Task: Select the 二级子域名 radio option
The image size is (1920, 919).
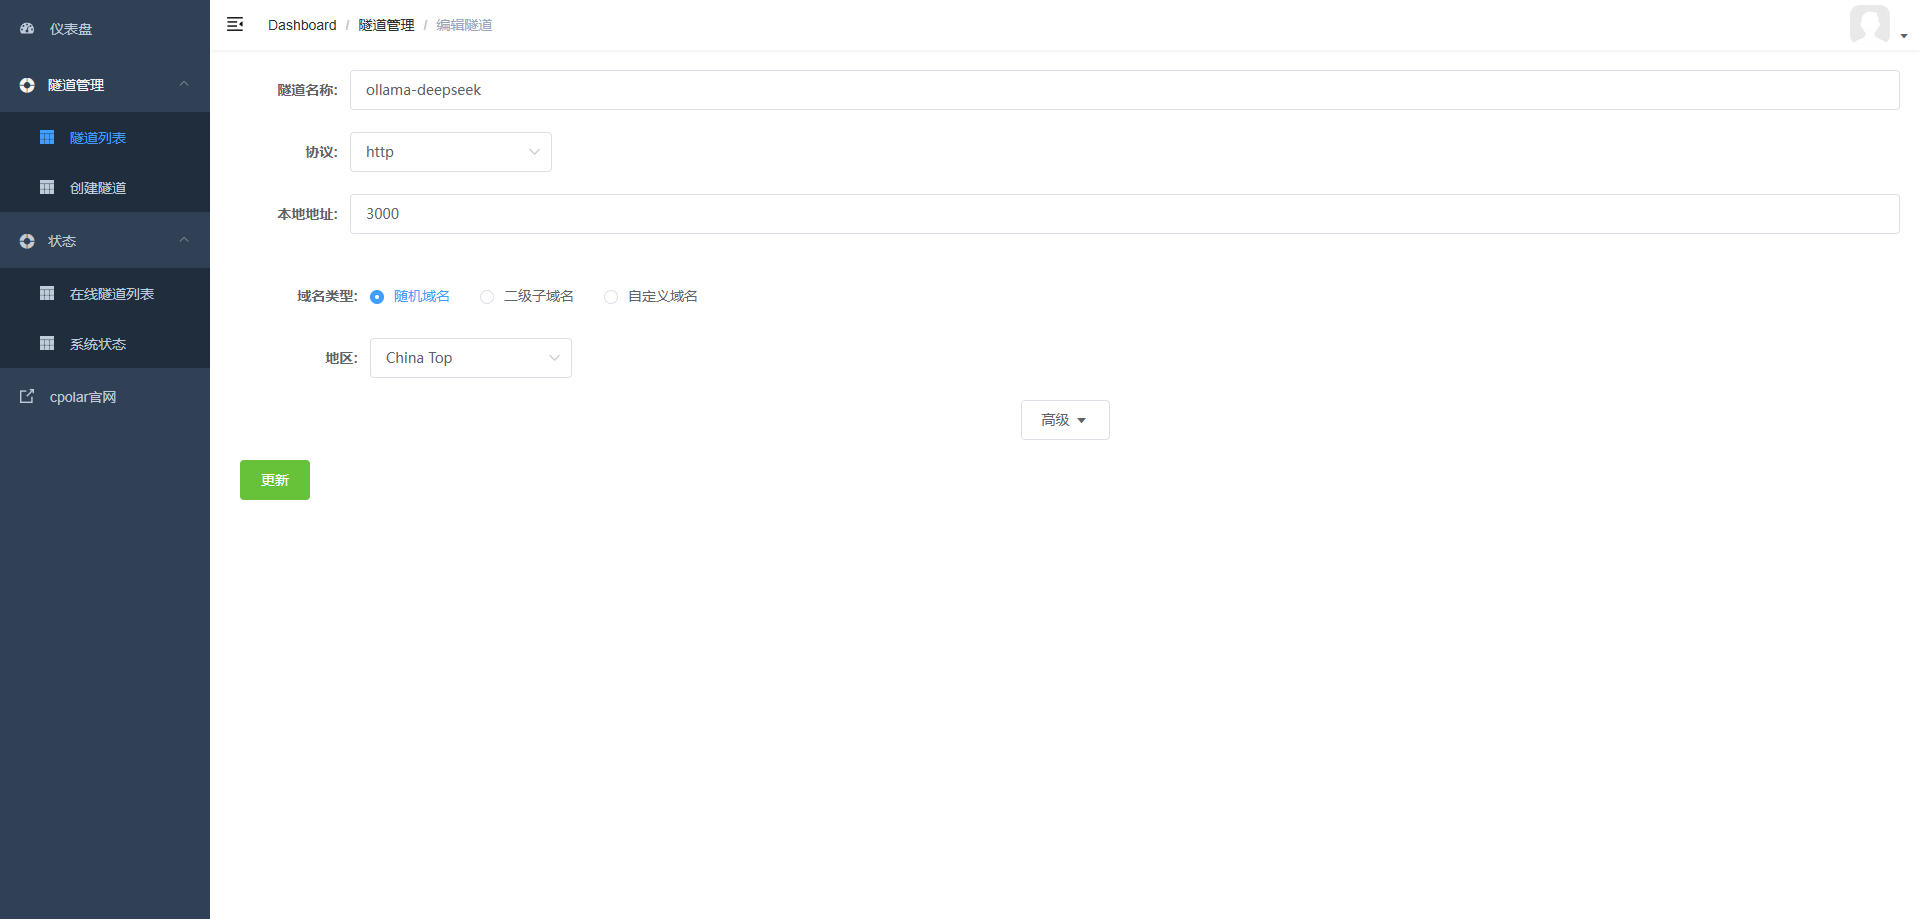Action: click(487, 297)
